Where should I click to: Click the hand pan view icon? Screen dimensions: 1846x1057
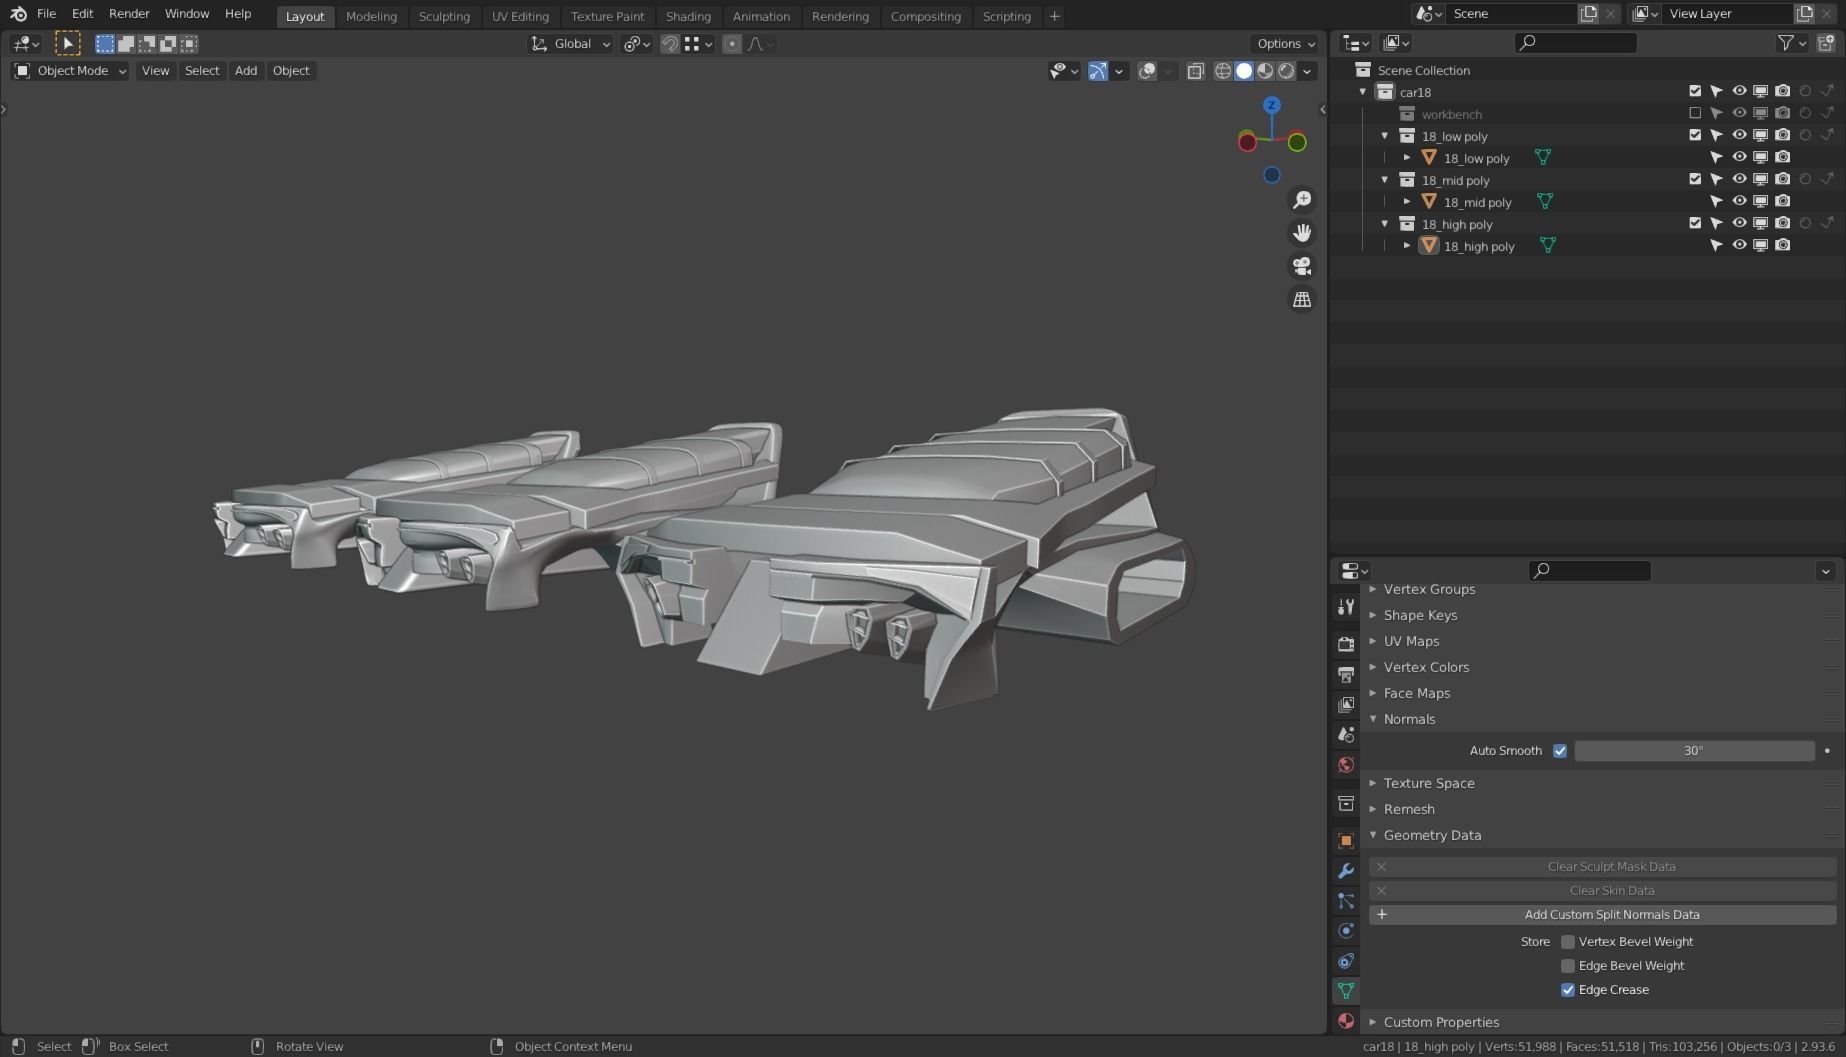point(1302,233)
